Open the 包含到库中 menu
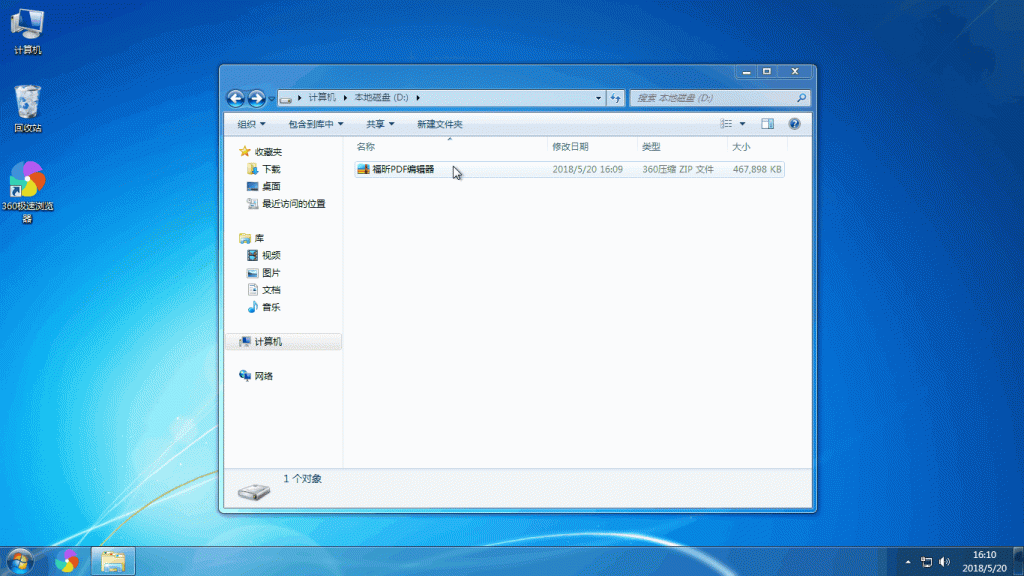Screen dimensions: 1024x576 (315, 124)
